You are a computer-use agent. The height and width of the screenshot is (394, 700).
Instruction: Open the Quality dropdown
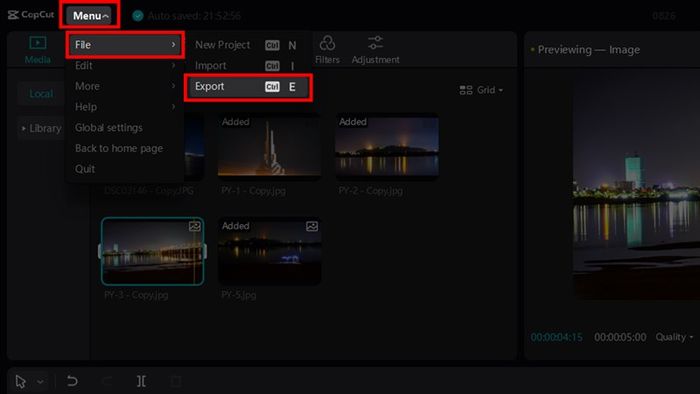click(674, 337)
